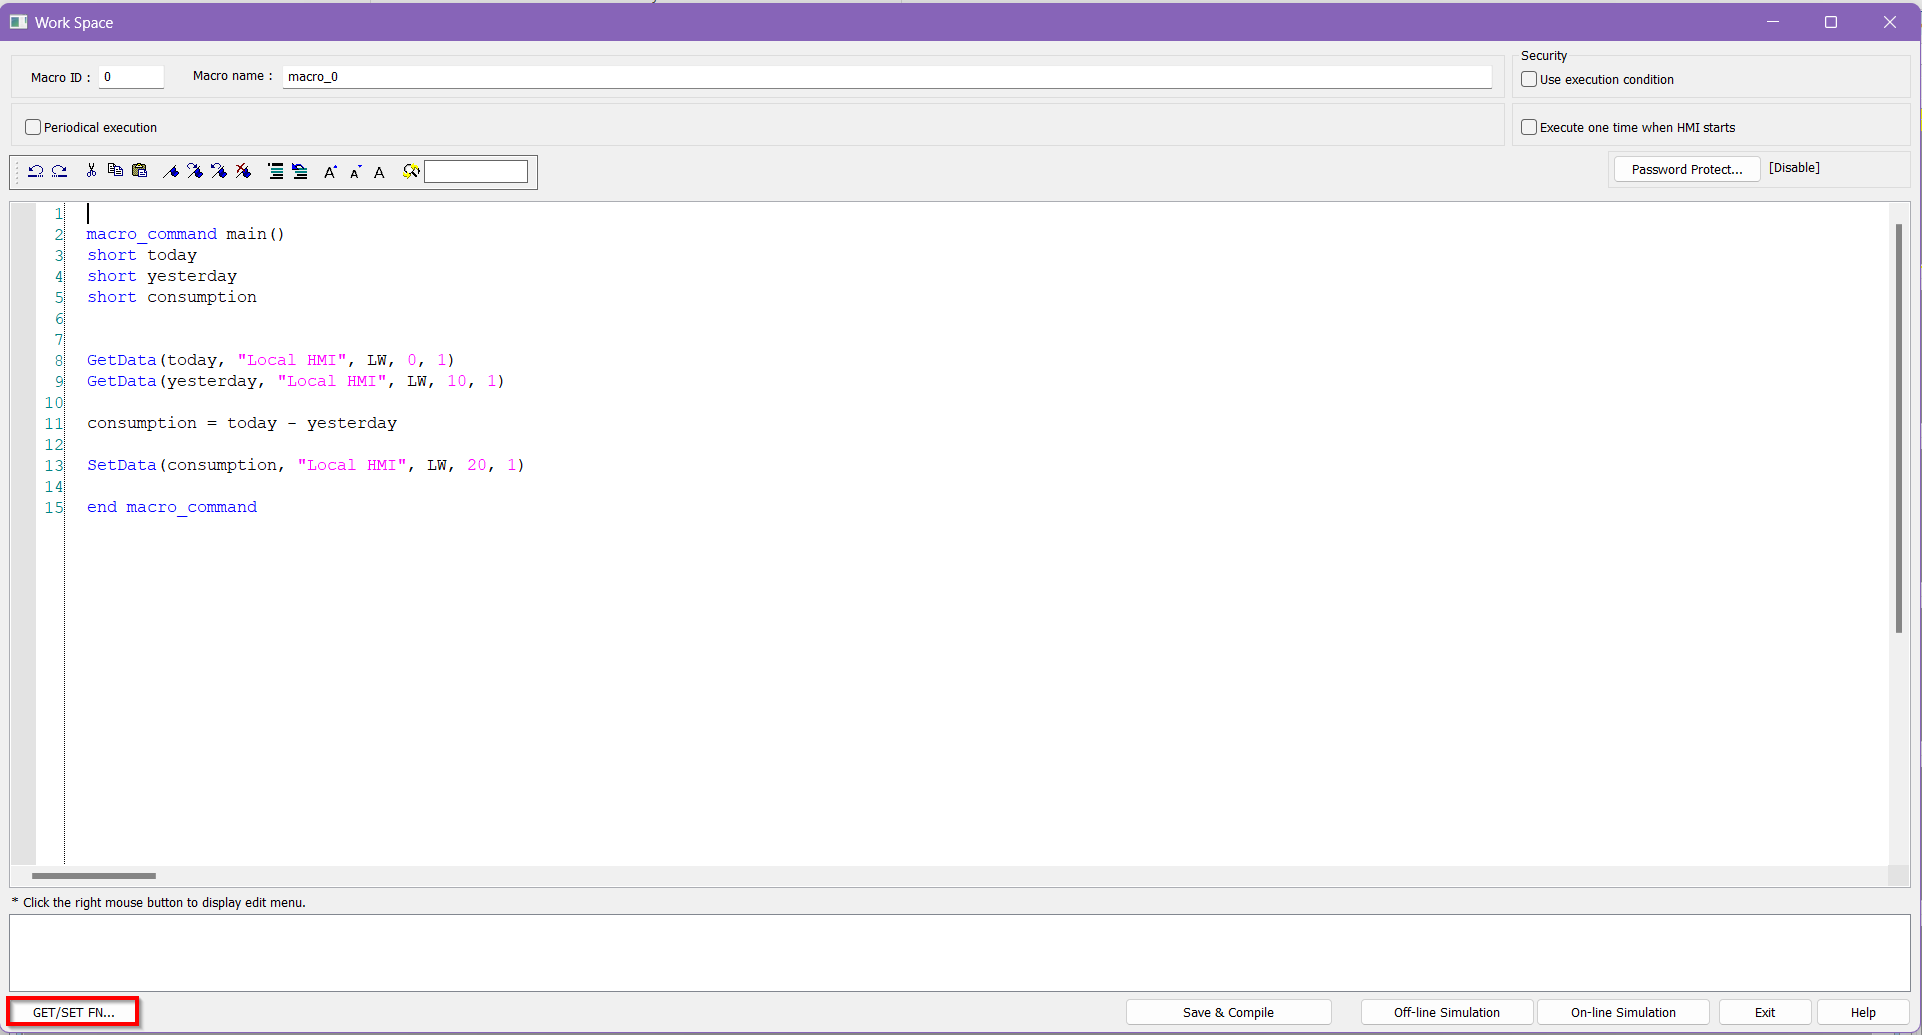Viewport: 1922px width, 1035px height.
Task: Enable the Periodical execution checkbox
Action: pos(33,127)
